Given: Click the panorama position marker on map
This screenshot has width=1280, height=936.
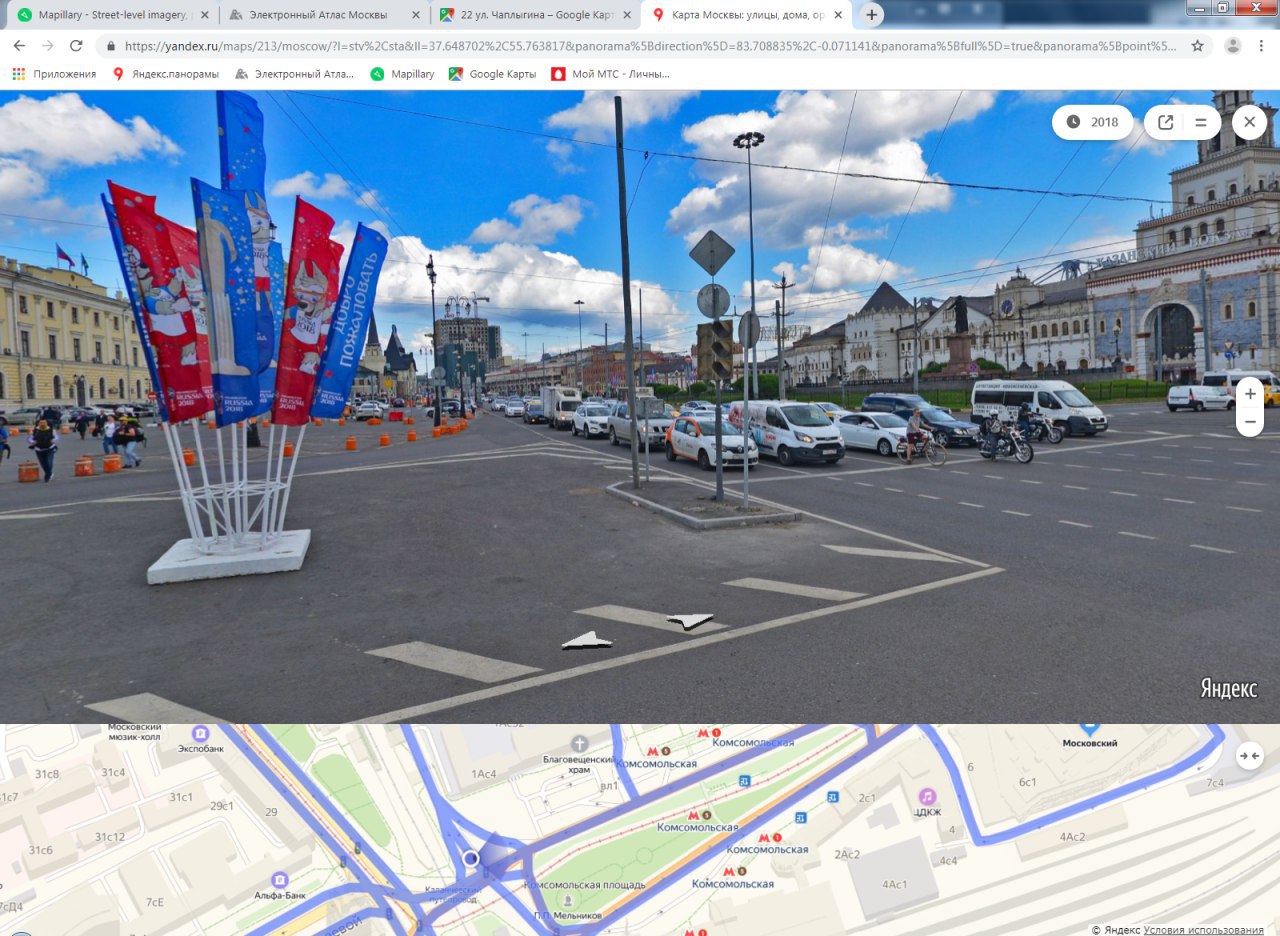Looking at the screenshot, I should click(x=471, y=858).
